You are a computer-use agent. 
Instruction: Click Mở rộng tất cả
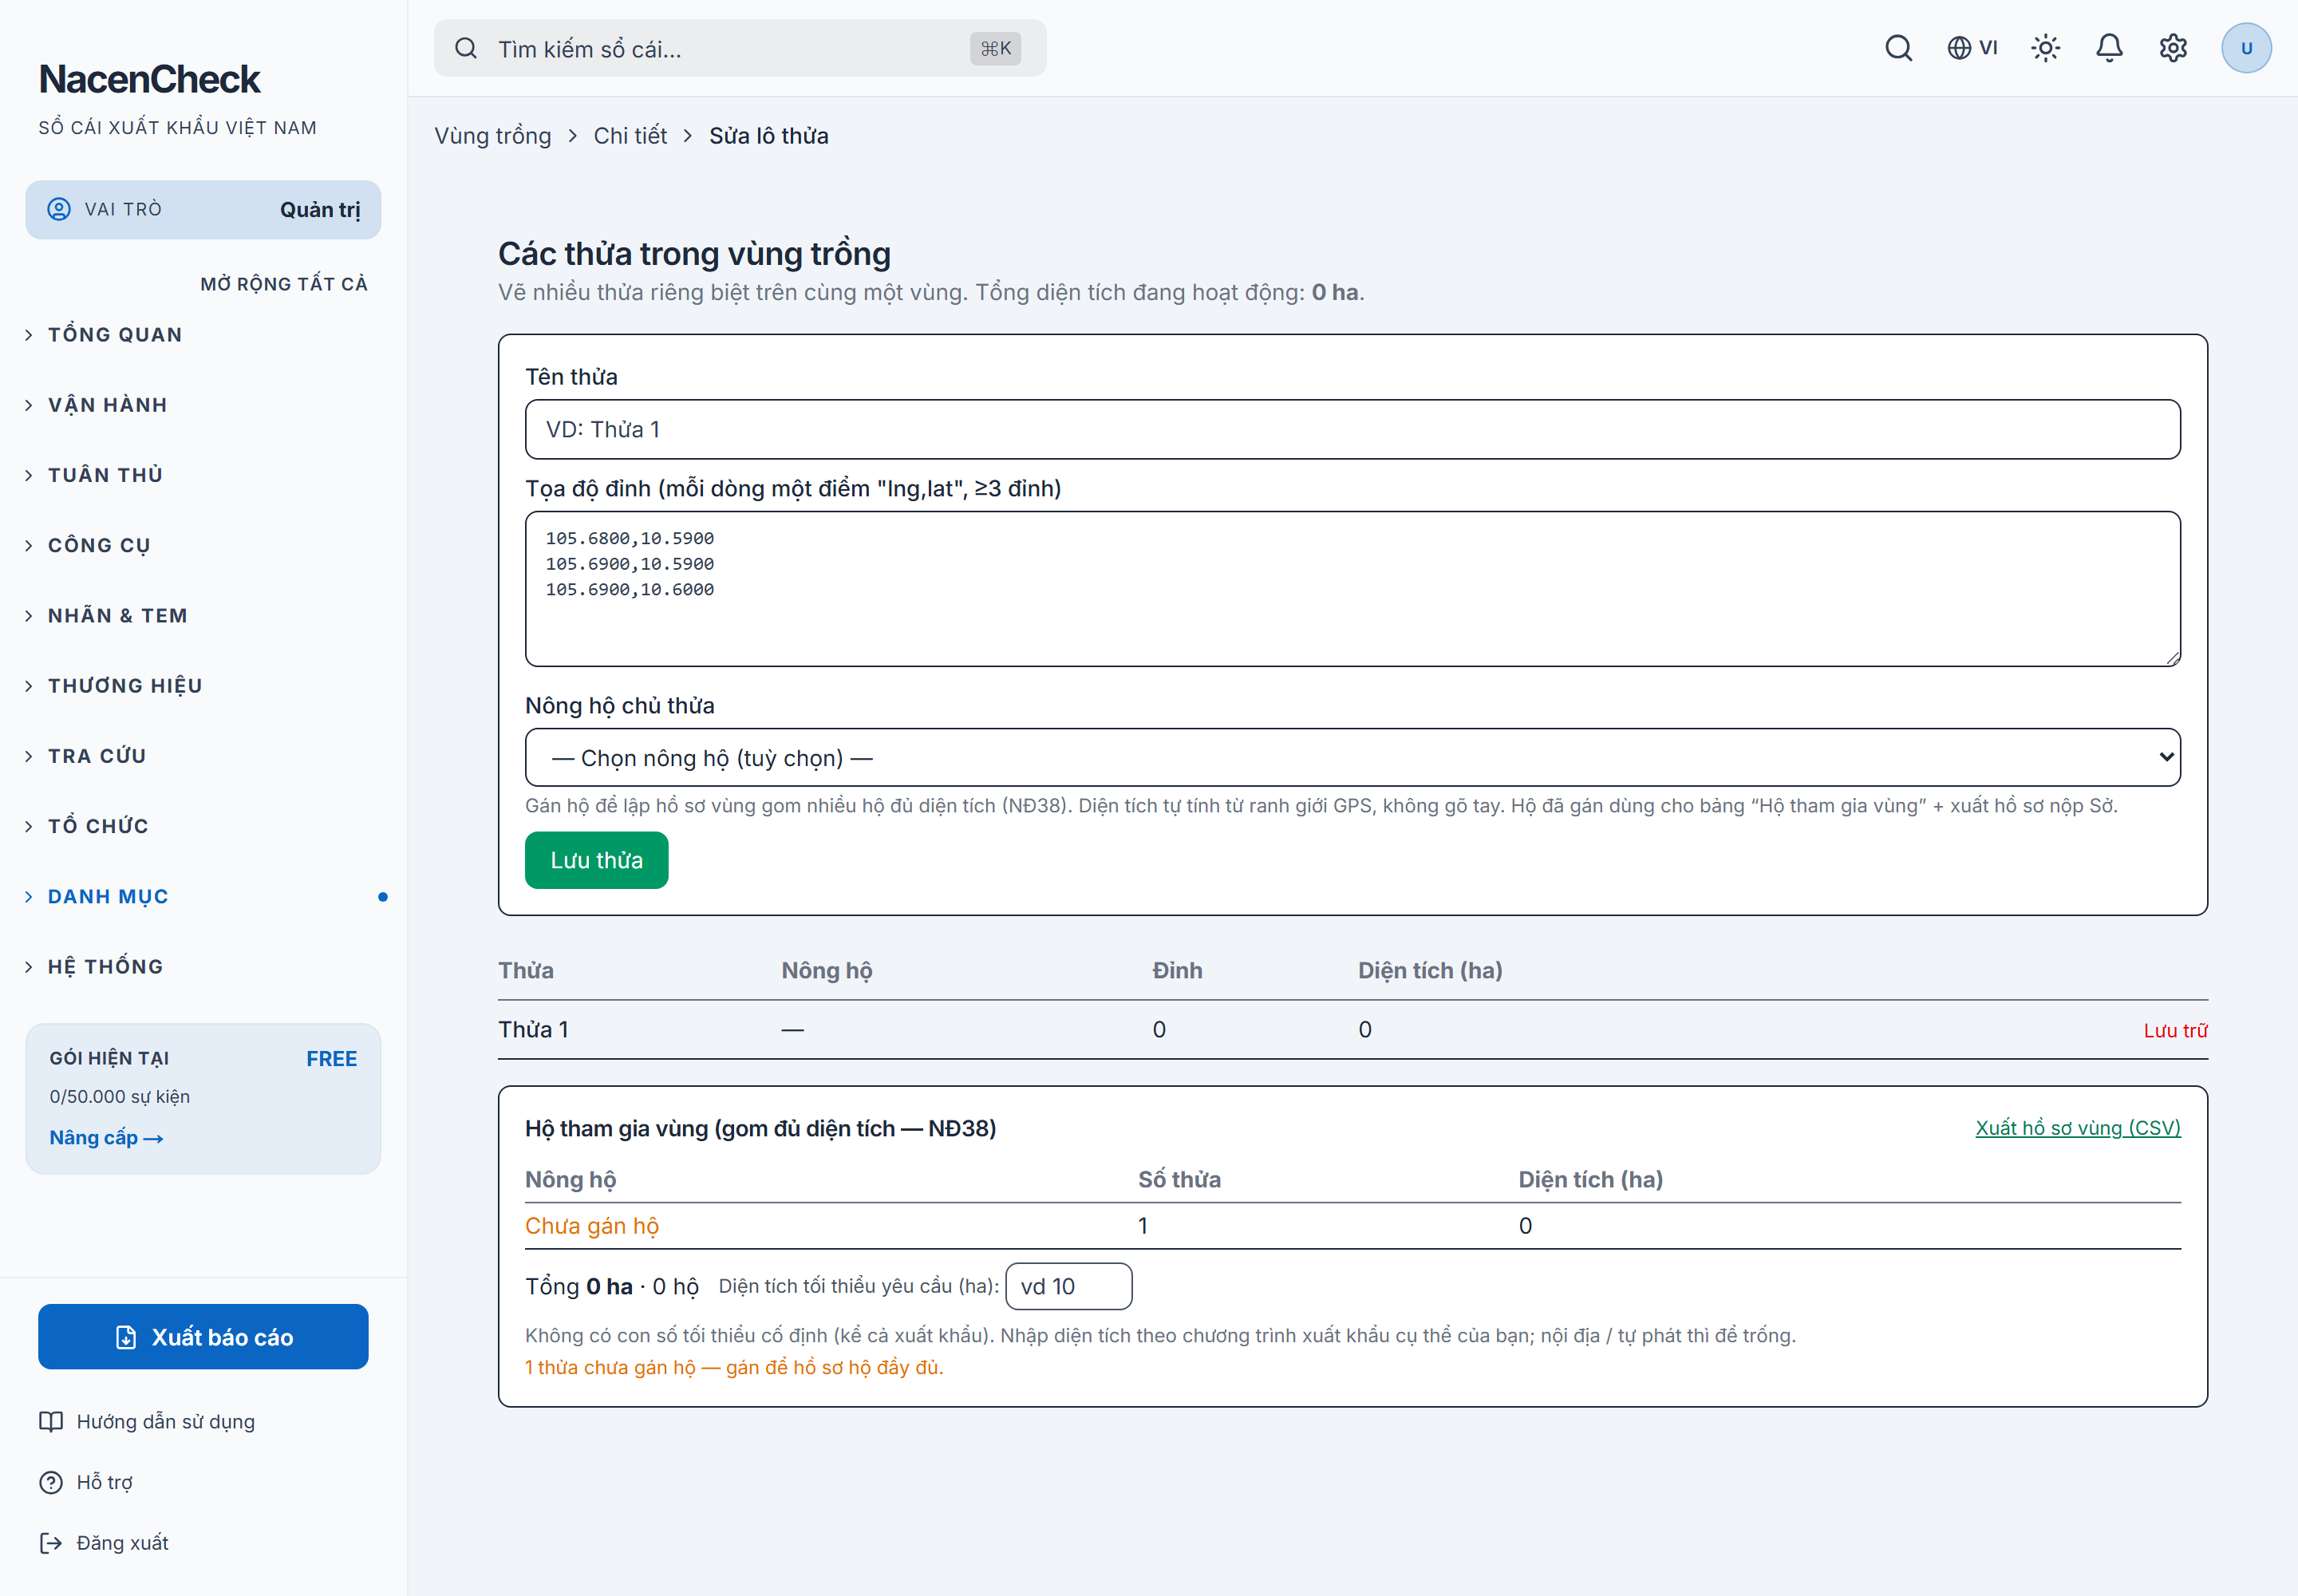click(x=284, y=284)
